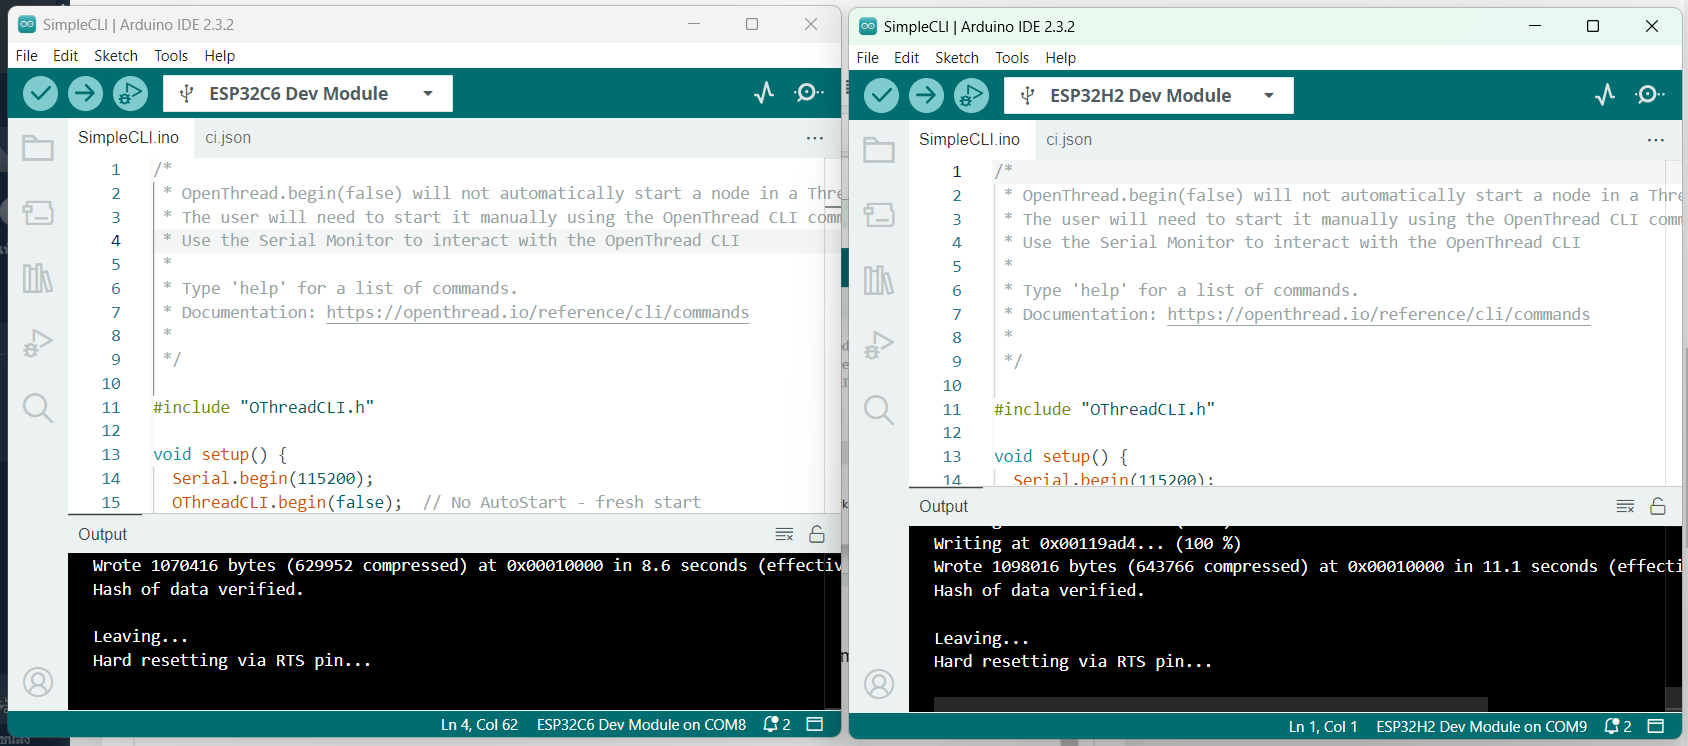Click Verify button in ESP32C6 window

41,94
